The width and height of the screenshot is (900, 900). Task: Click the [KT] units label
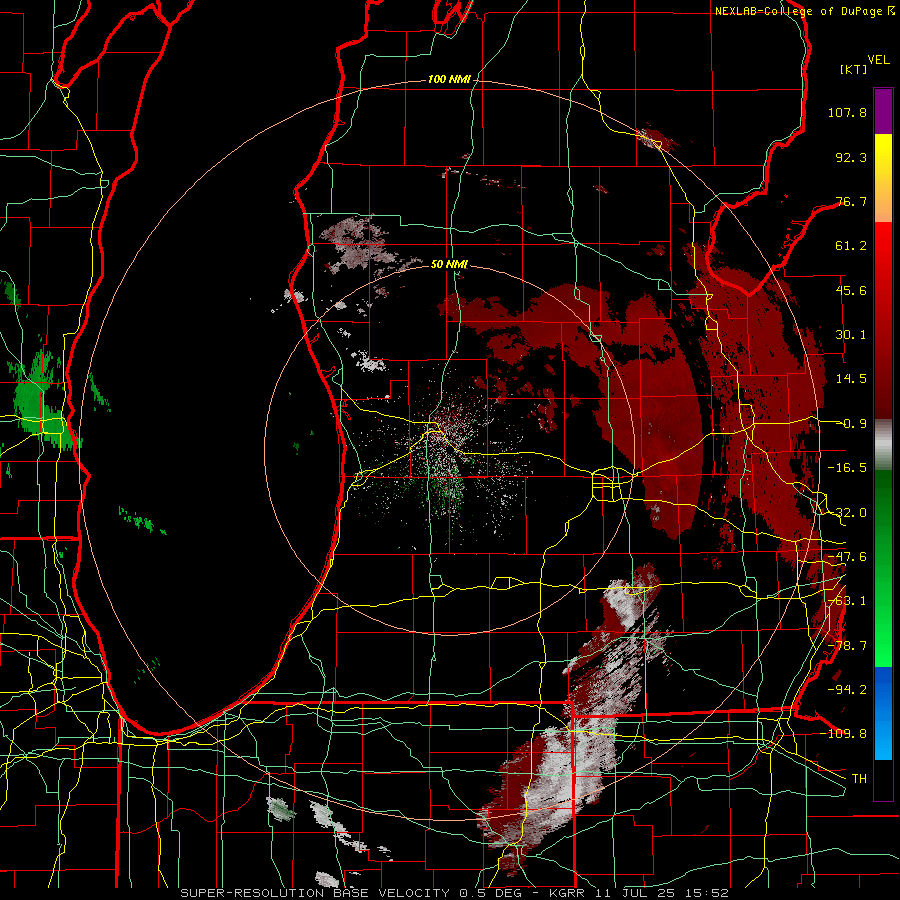[853, 69]
